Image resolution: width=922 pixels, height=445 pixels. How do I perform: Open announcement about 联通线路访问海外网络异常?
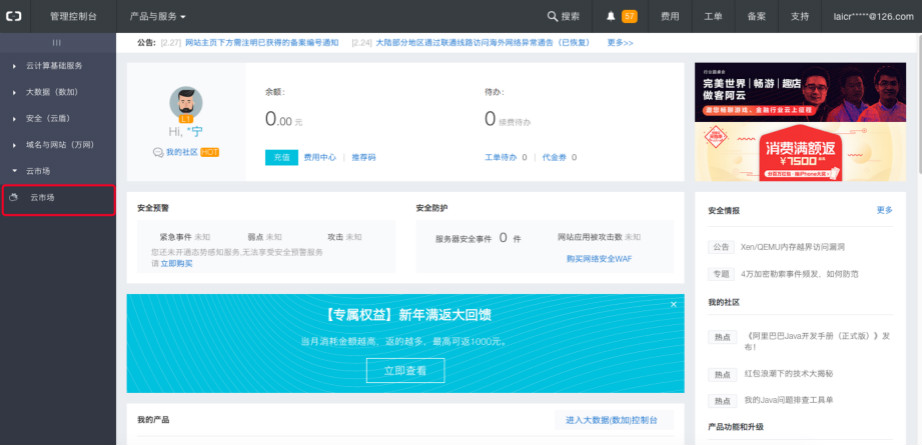(x=483, y=43)
